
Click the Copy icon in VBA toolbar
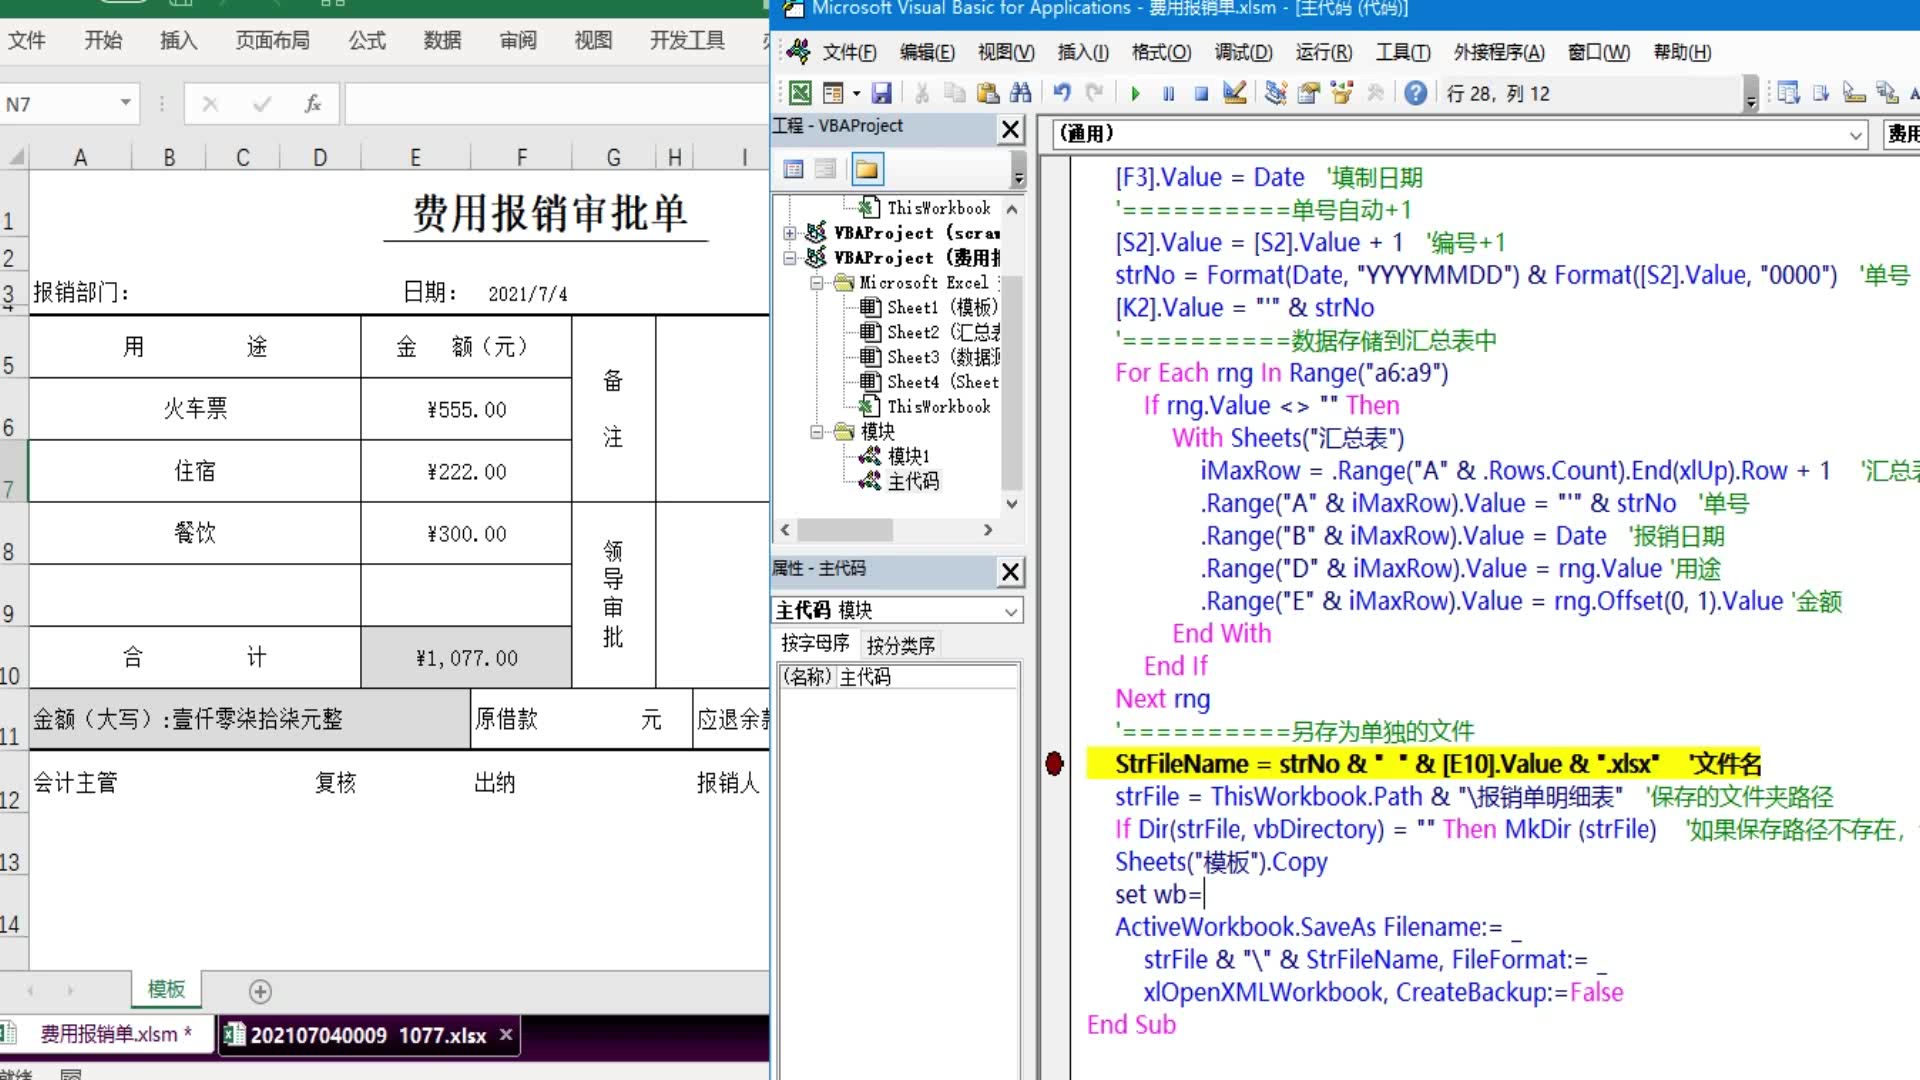(955, 93)
